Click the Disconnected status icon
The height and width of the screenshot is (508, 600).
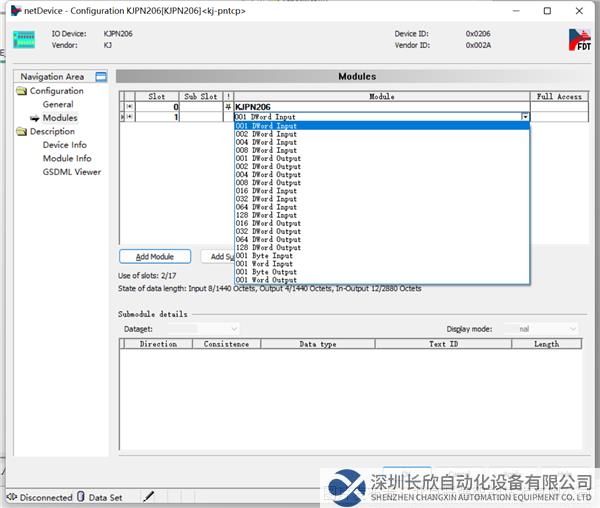(x=11, y=496)
